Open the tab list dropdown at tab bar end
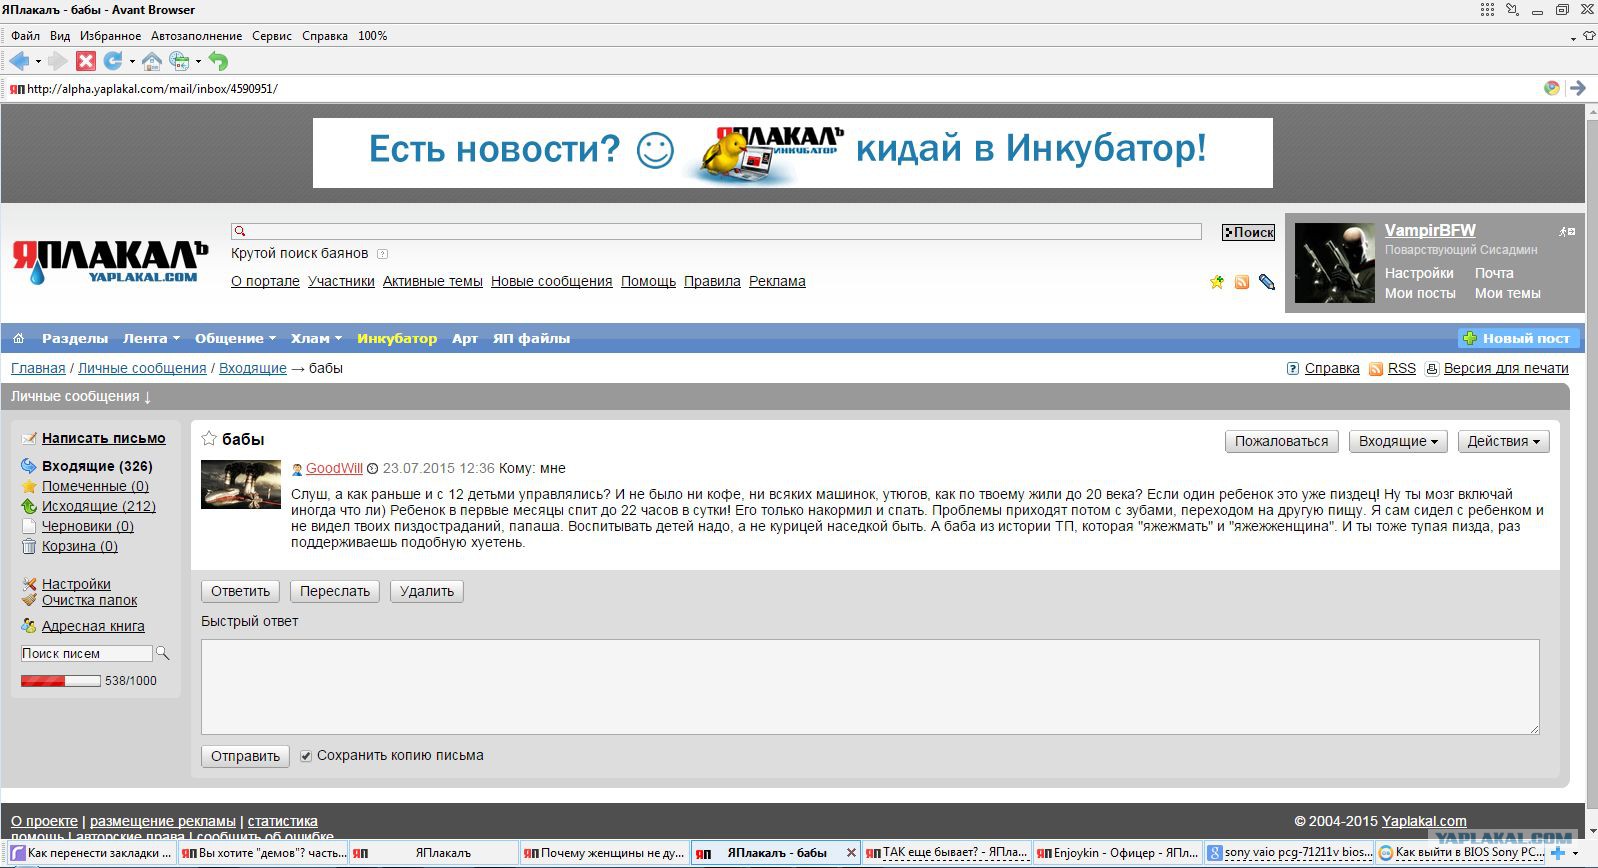 click(1576, 853)
